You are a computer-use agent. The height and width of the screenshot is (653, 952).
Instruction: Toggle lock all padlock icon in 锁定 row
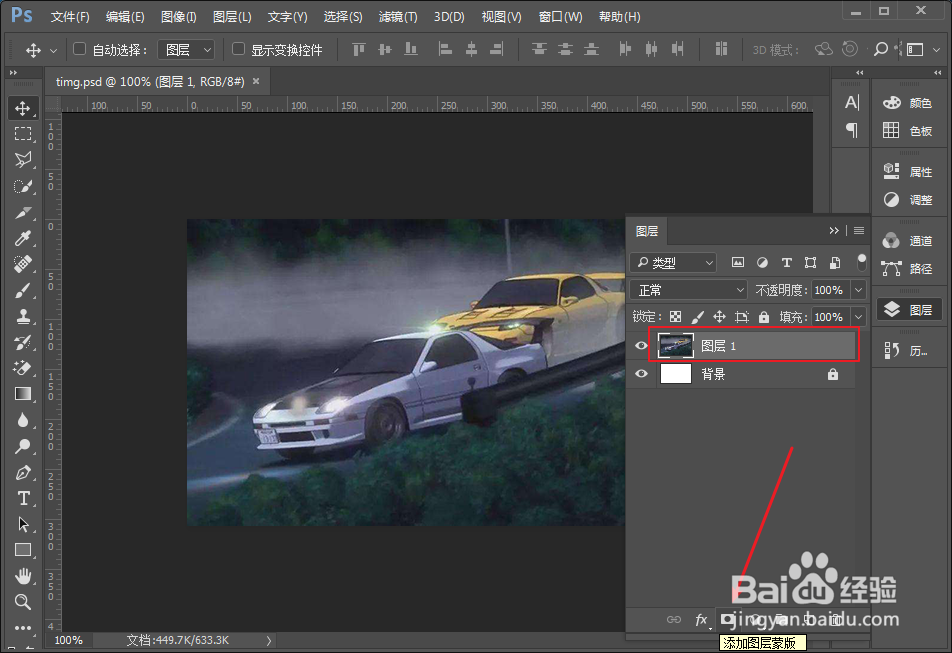(764, 317)
